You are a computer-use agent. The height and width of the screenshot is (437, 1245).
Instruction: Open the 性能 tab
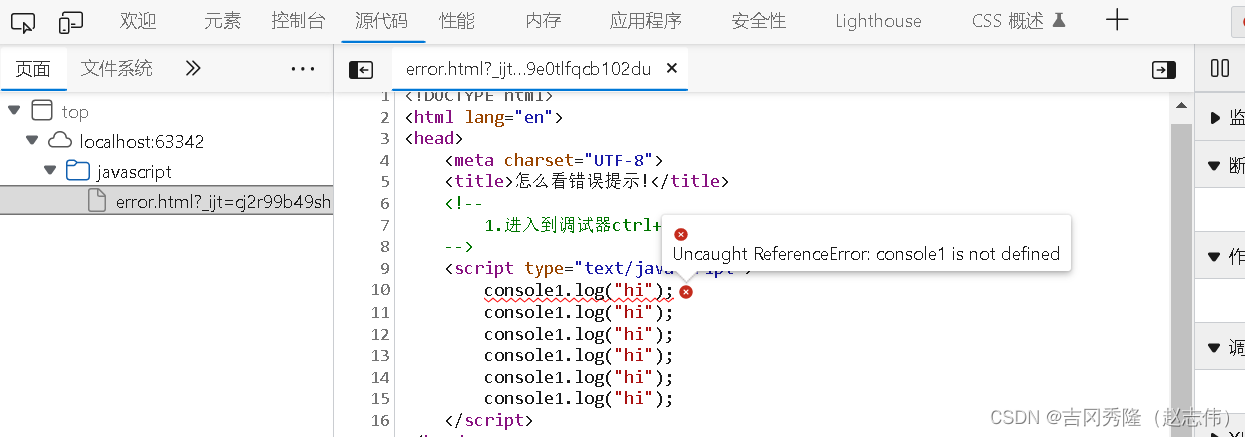[457, 21]
